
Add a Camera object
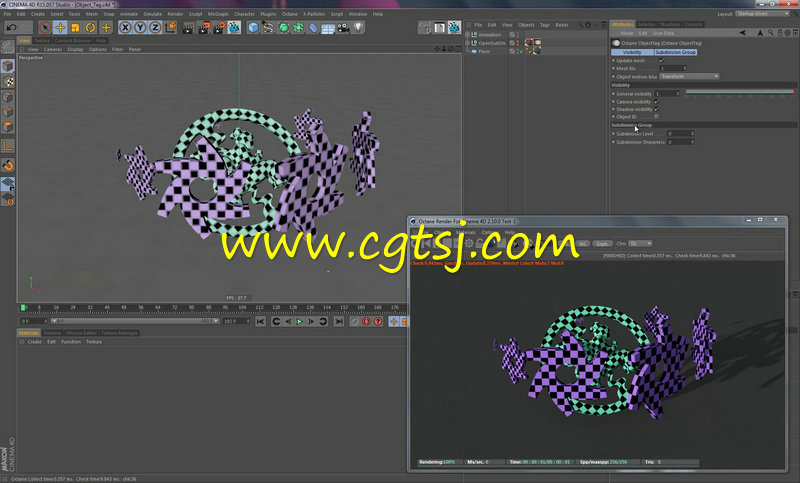point(343,27)
